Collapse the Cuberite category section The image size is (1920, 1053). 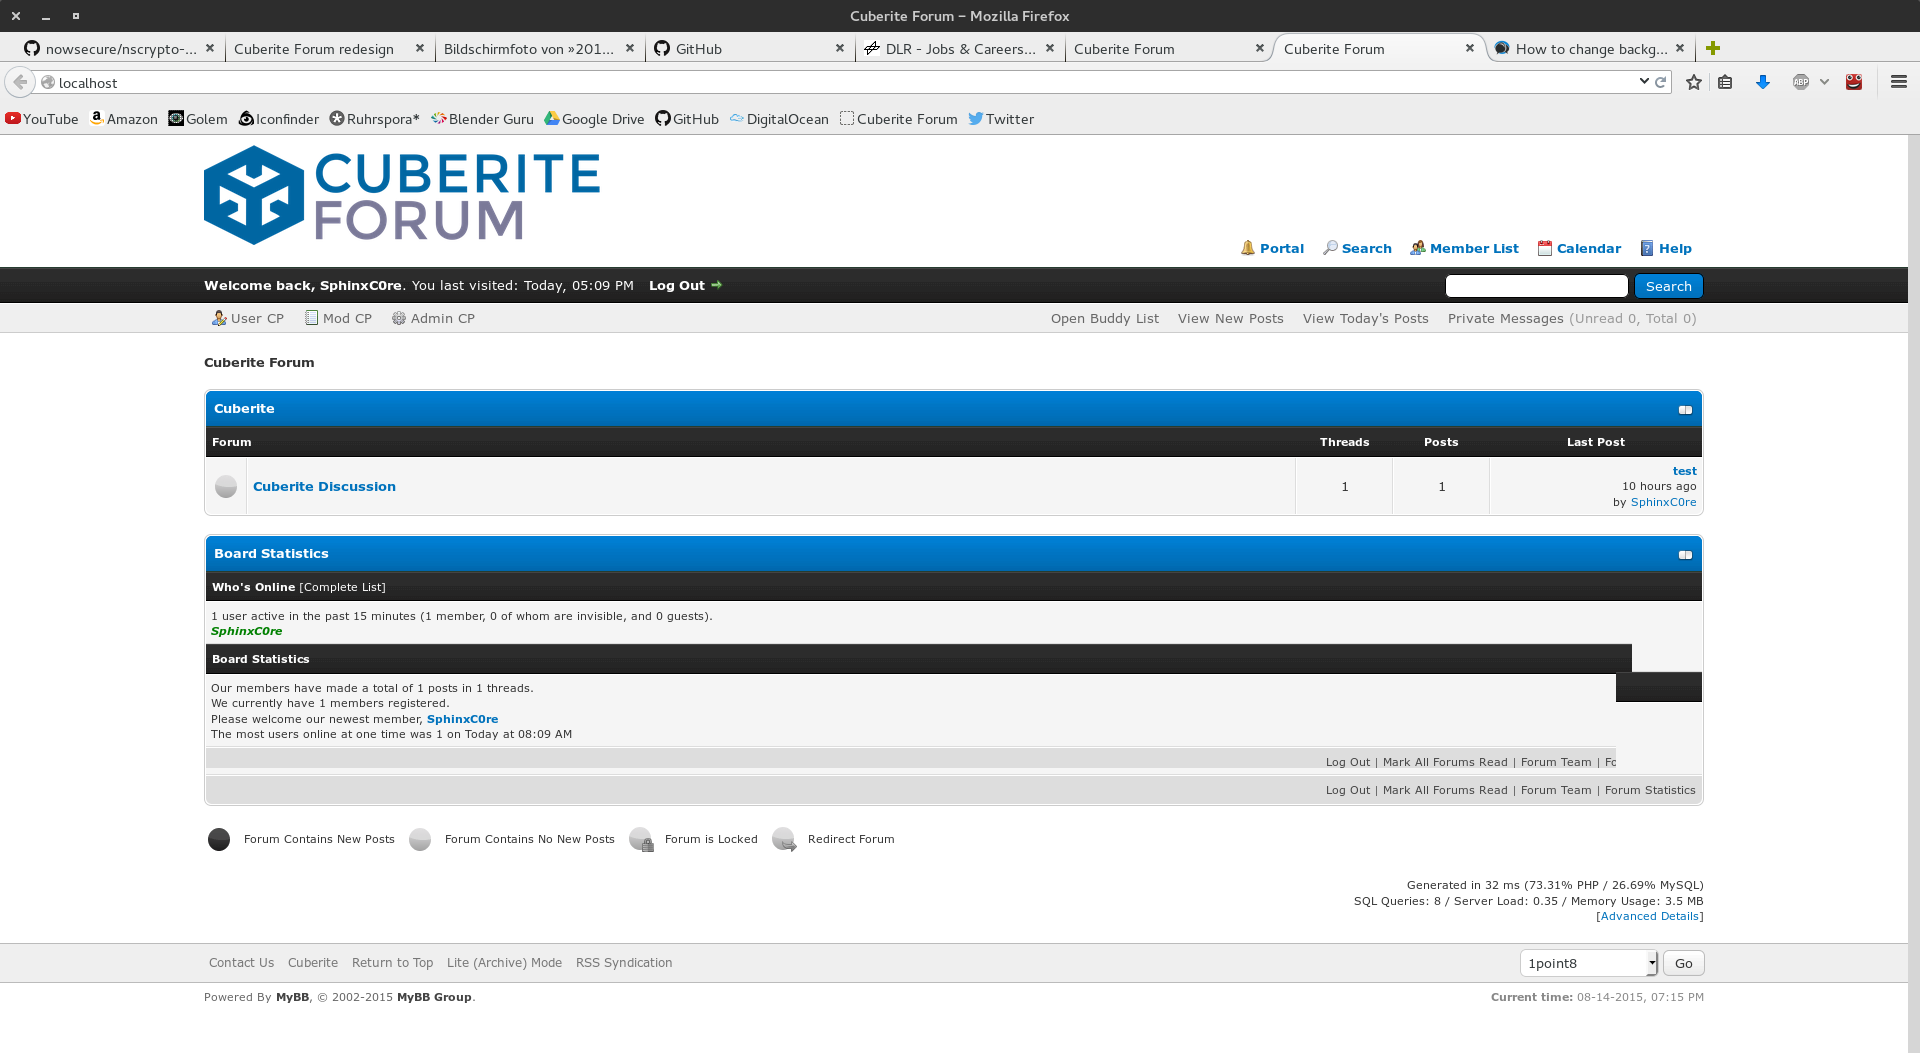1685,410
